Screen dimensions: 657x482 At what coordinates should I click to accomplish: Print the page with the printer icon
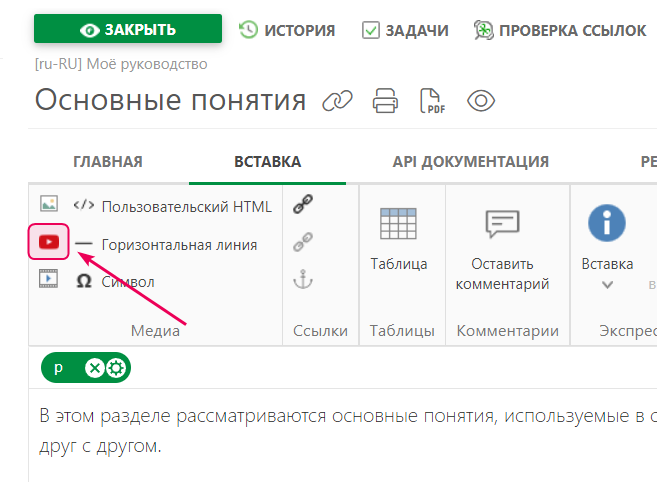pos(385,101)
